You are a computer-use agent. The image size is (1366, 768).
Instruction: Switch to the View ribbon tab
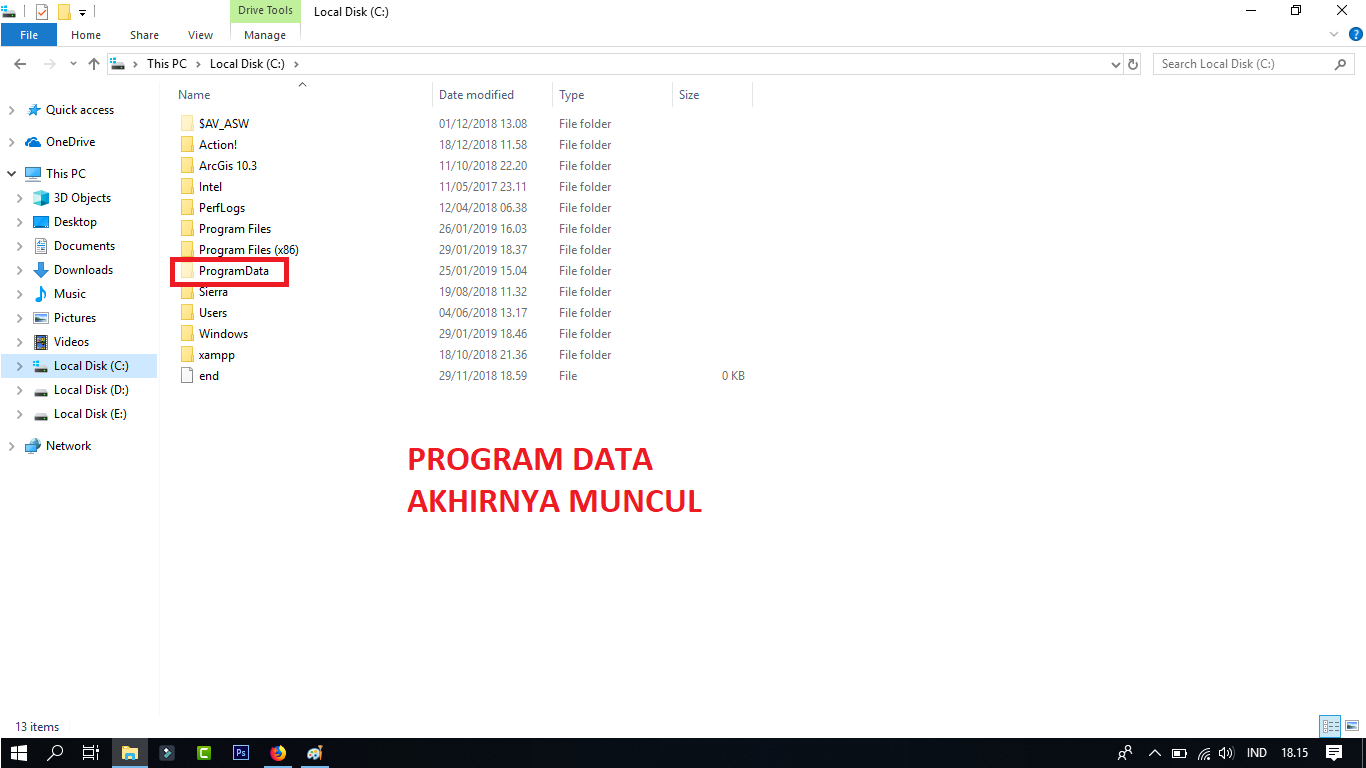pyautogui.click(x=199, y=34)
